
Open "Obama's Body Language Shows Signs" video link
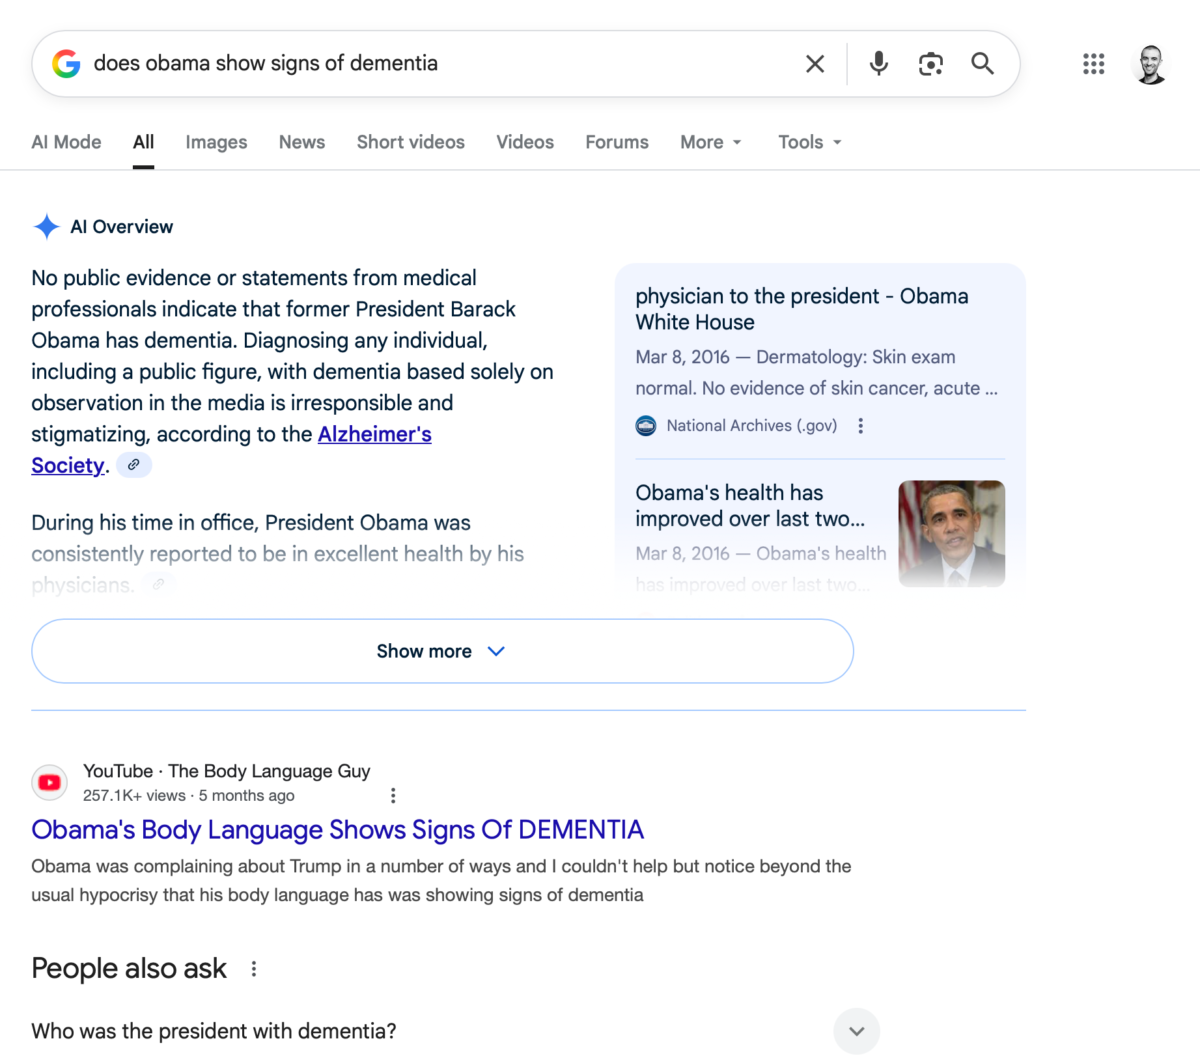337,830
